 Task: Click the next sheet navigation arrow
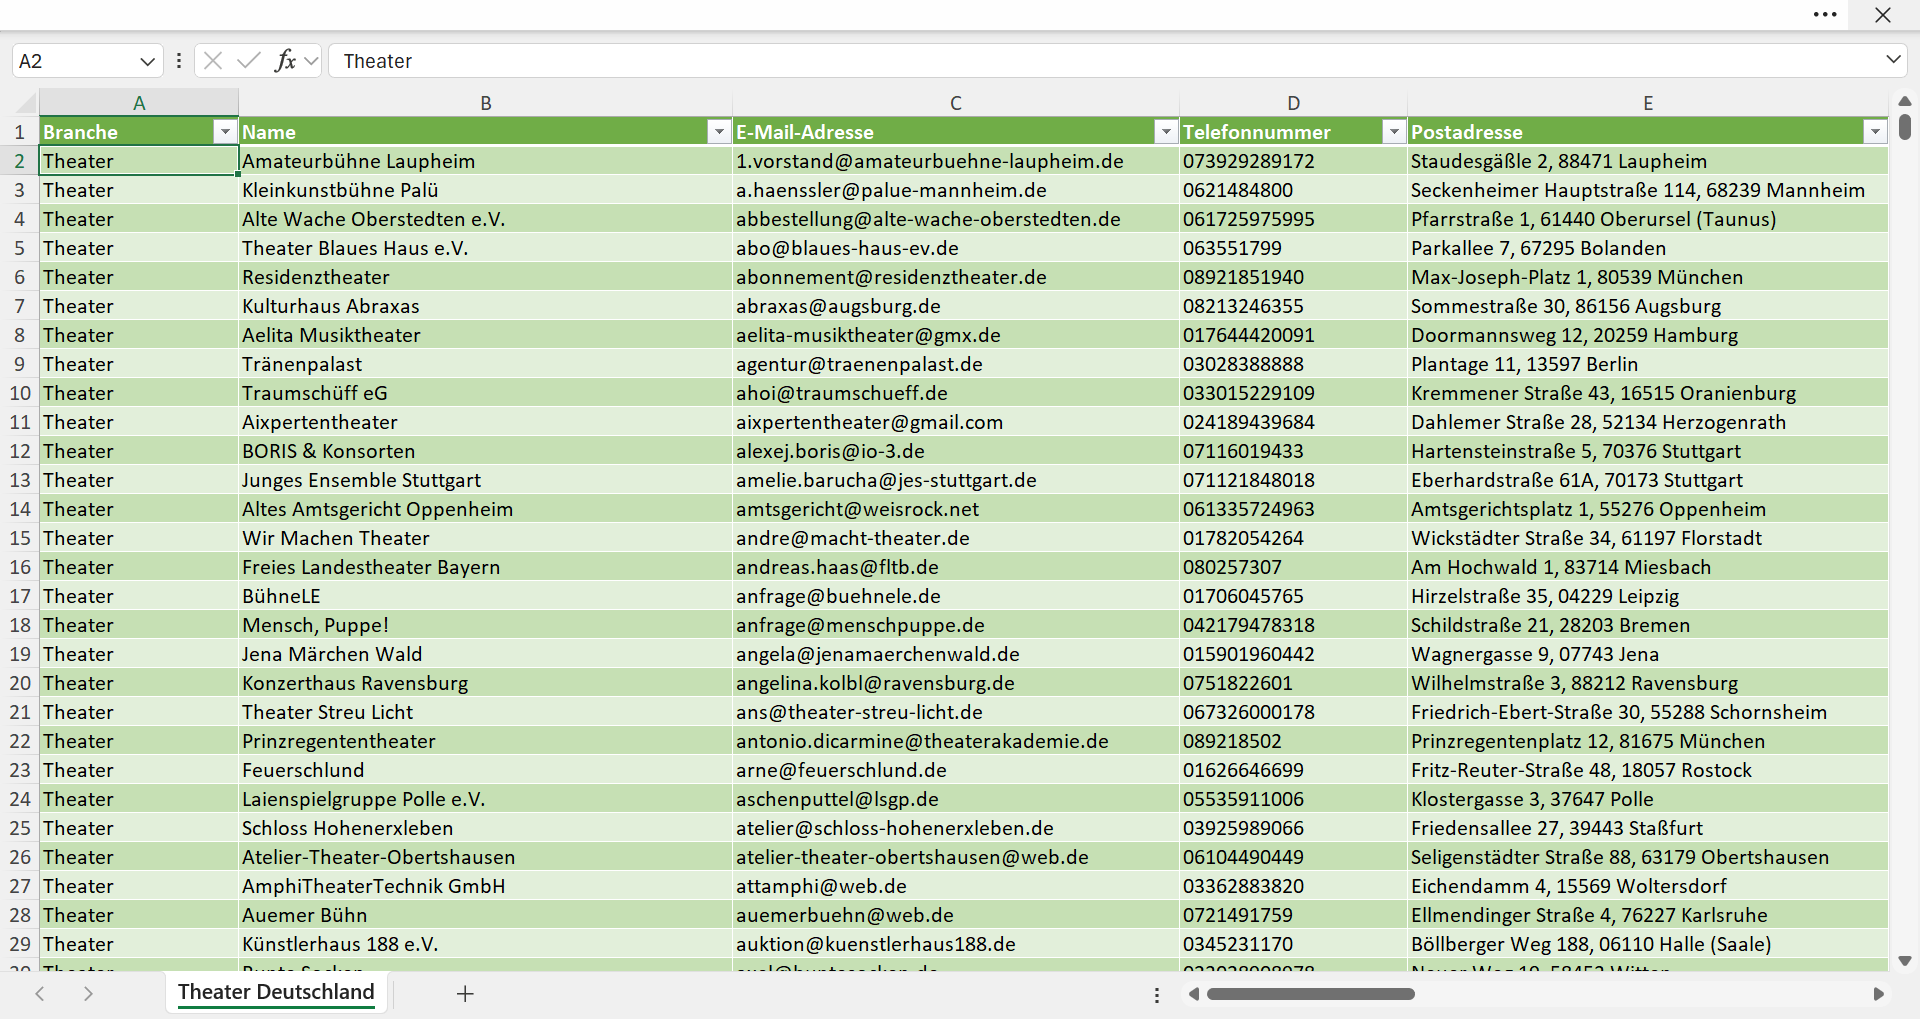(x=88, y=993)
